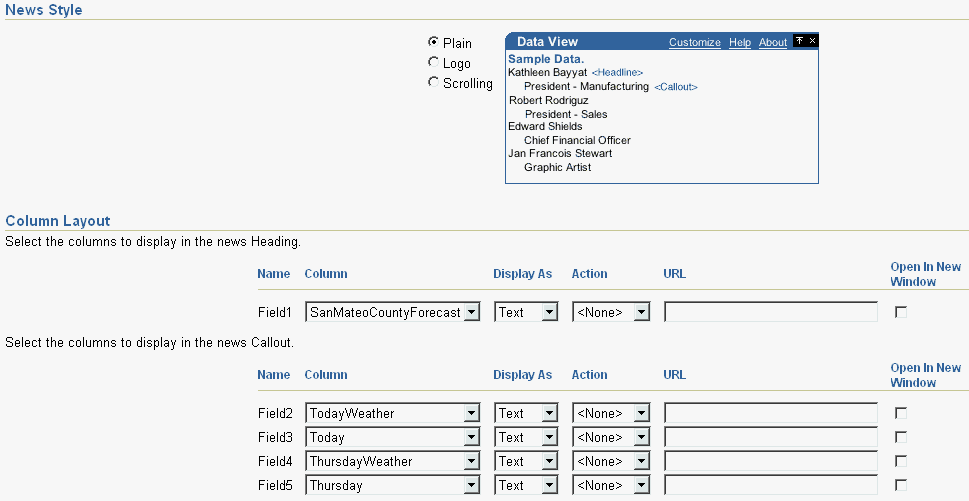Select the Scrolling news style
The height and width of the screenshot is (501, 969).
433,82
